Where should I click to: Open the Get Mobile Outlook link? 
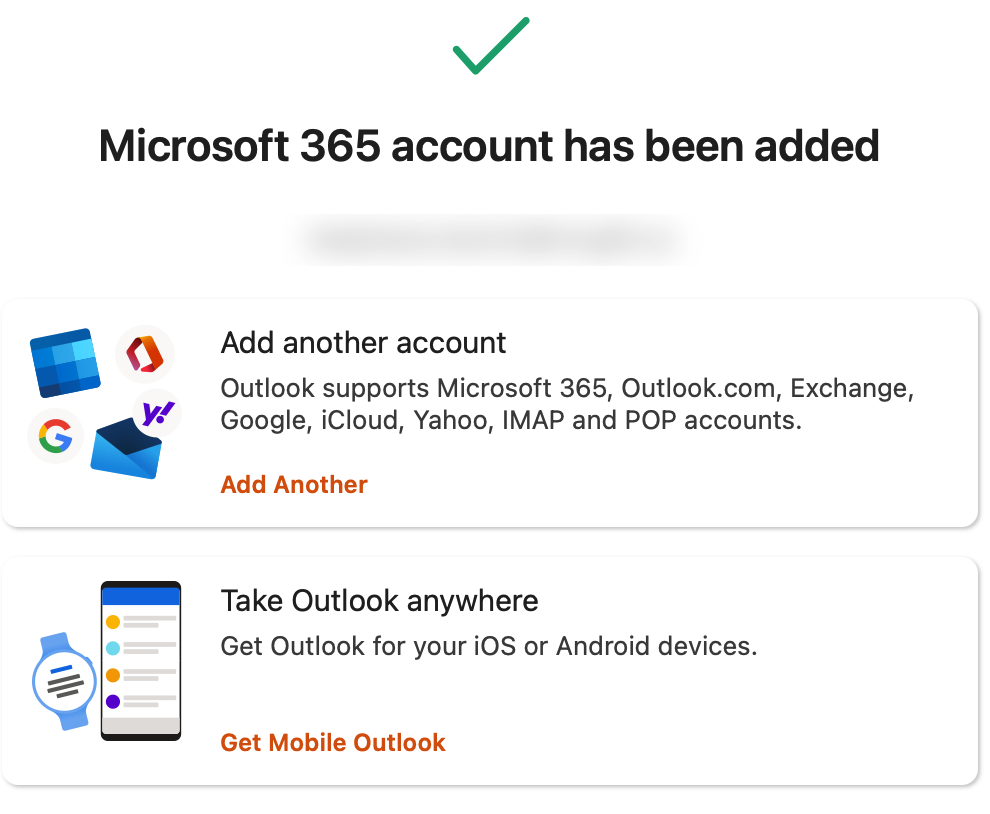click(x=333, y=743)
